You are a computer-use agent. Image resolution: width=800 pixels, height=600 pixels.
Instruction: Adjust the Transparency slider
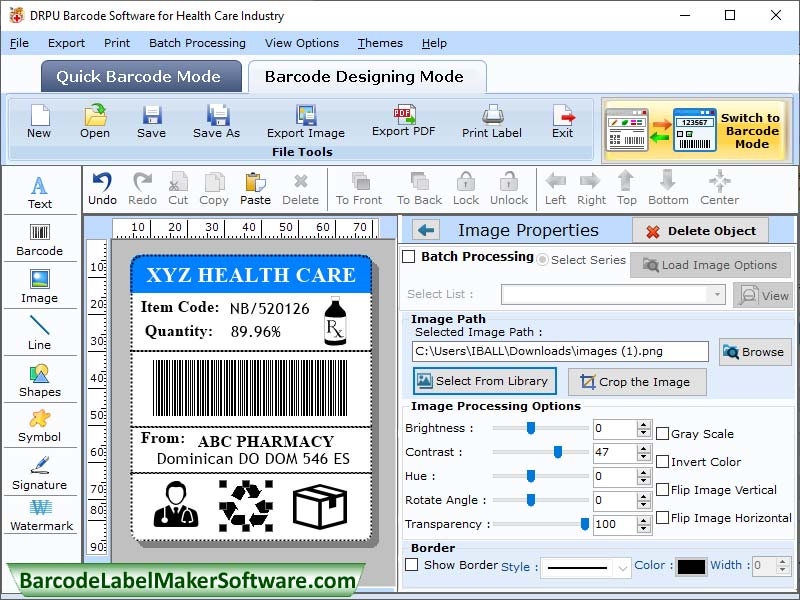tap(585, 523)
